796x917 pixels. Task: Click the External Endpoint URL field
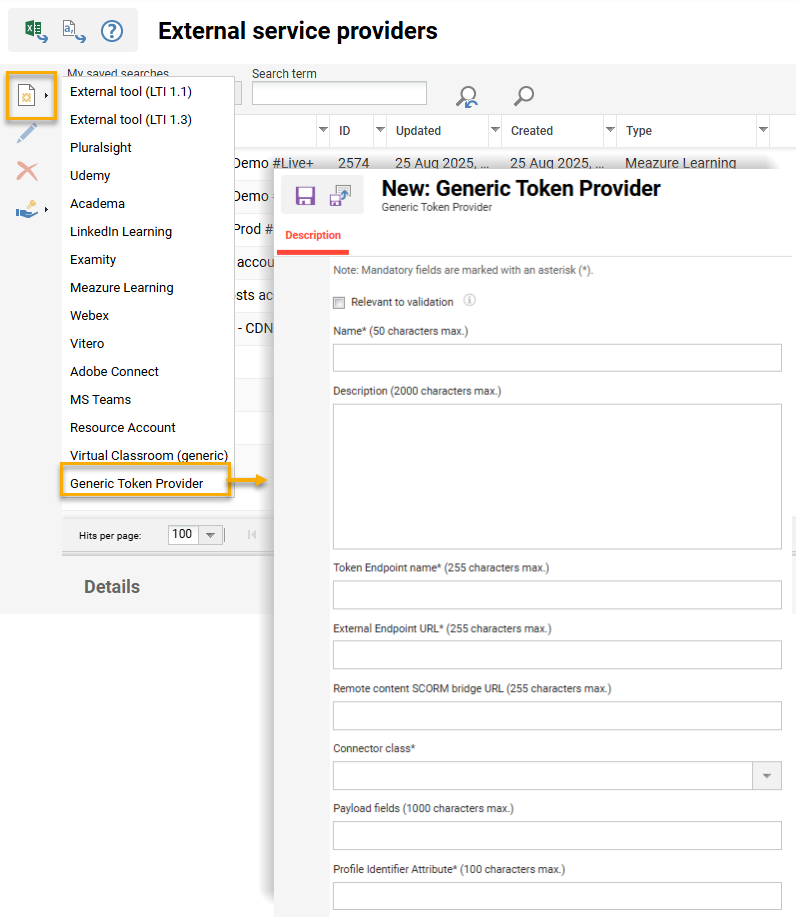click(557, 655)
